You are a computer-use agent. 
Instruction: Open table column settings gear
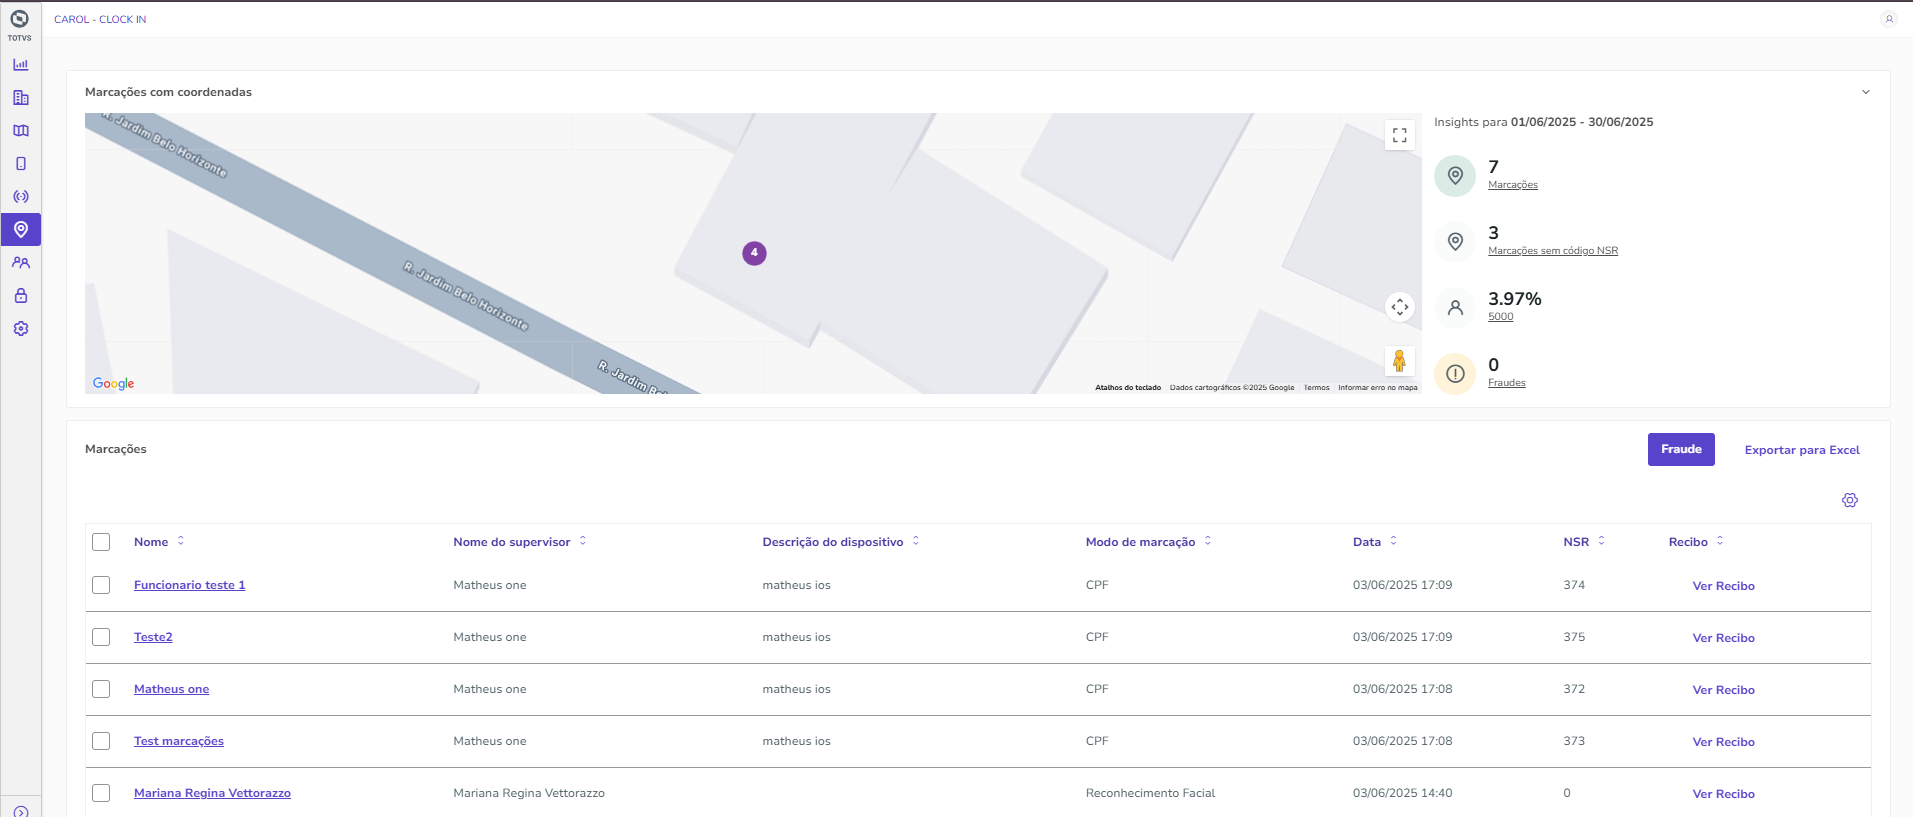[x=1849, y=500]
